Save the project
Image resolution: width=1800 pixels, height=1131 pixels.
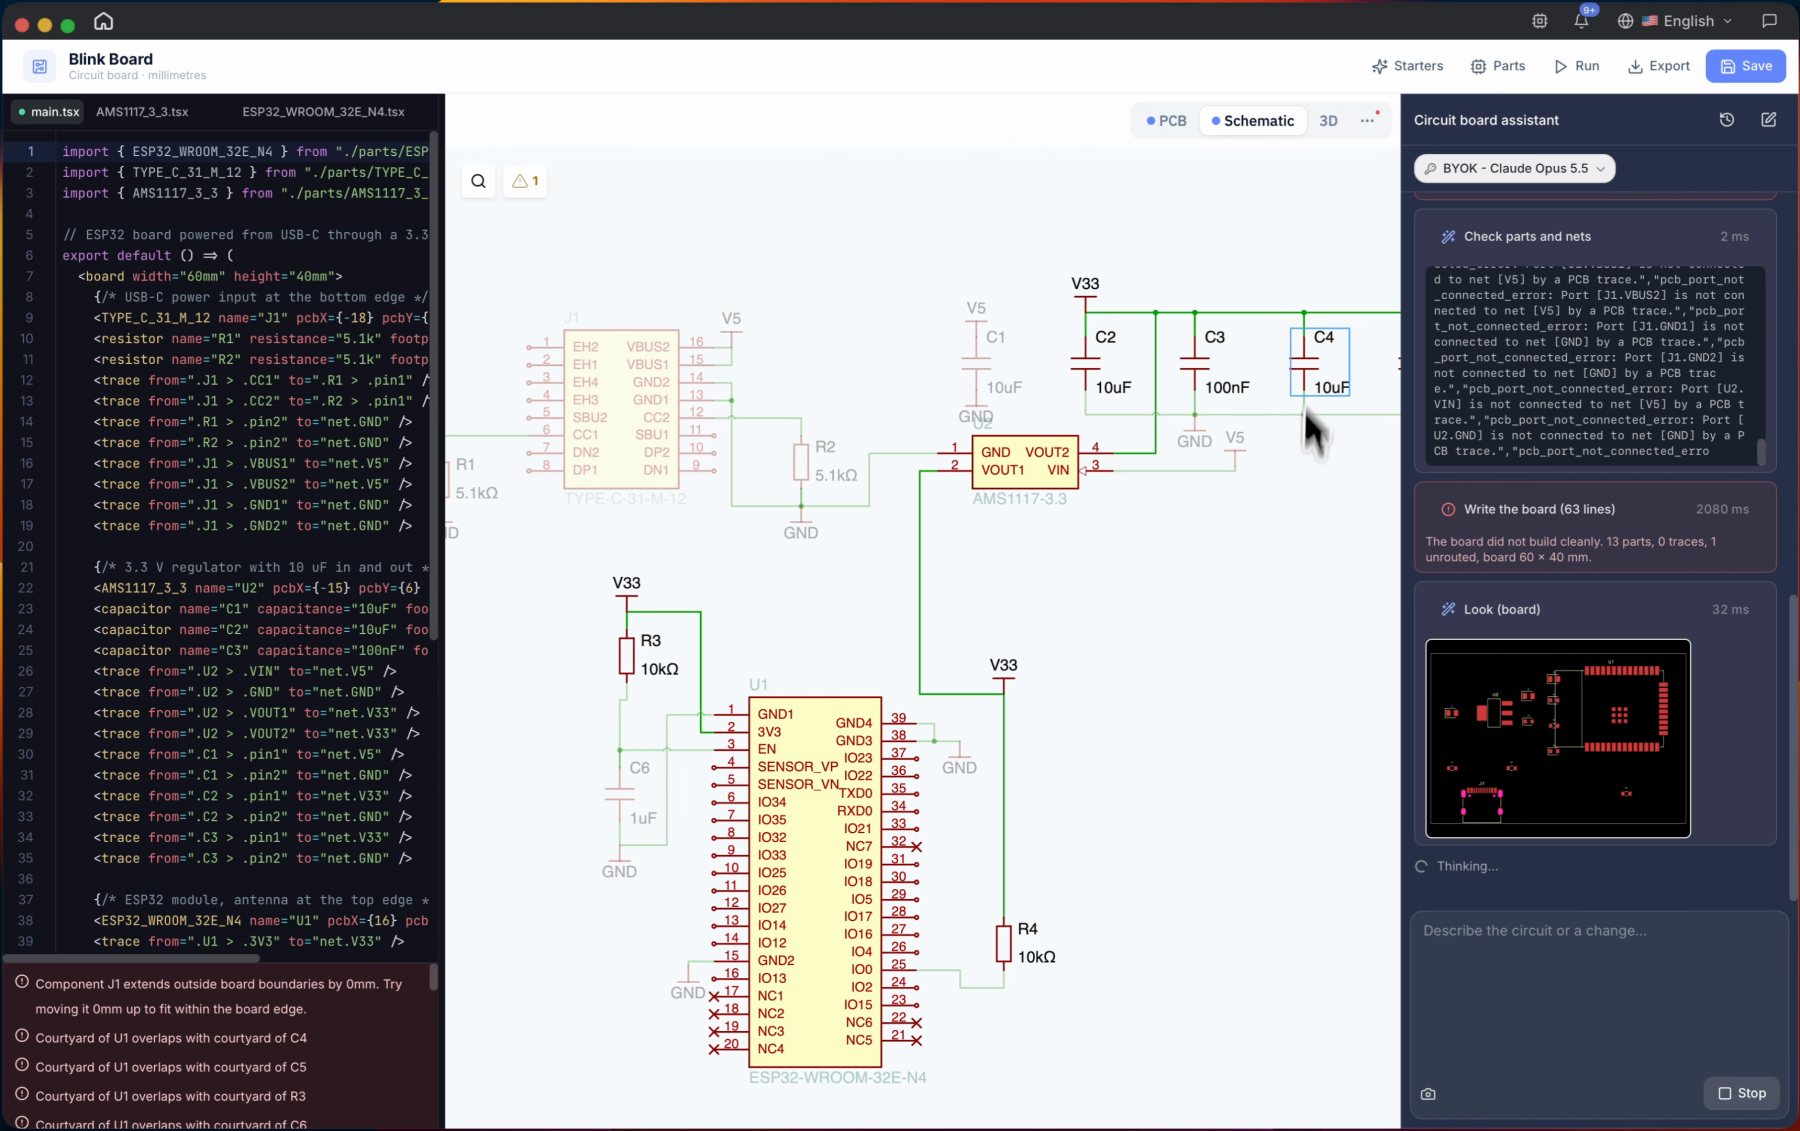coord(1745,66)
